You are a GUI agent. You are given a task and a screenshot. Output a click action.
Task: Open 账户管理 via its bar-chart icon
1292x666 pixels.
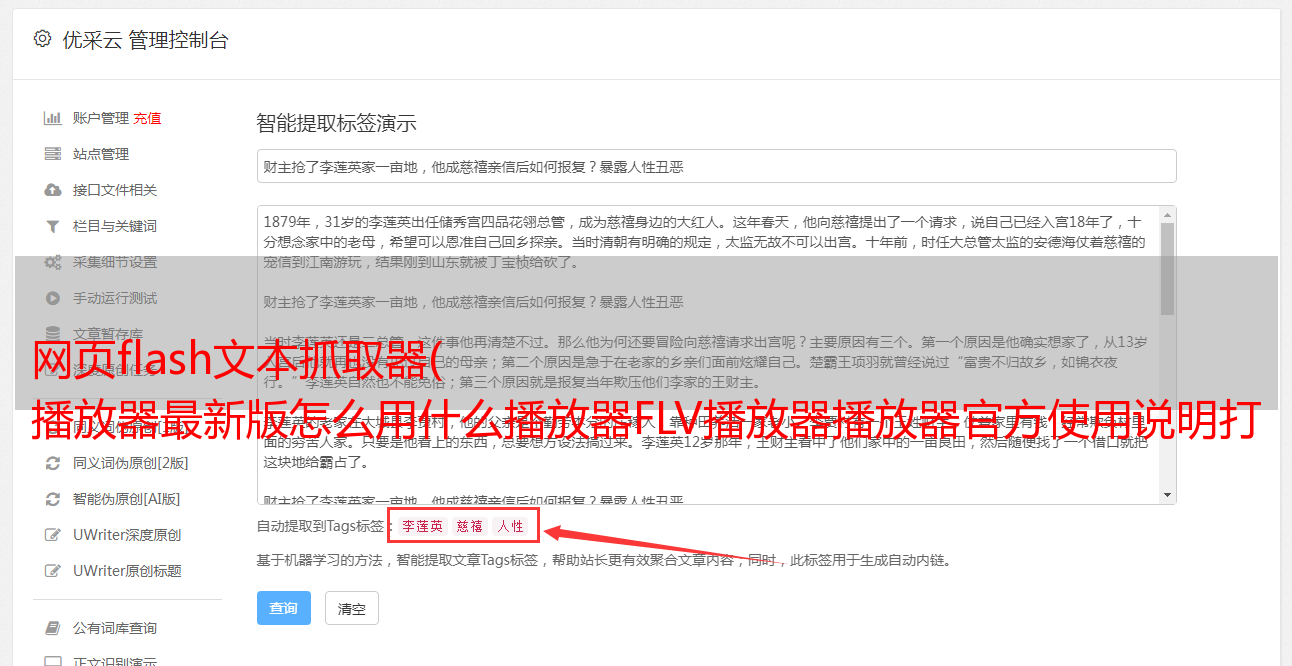point(53,118)
